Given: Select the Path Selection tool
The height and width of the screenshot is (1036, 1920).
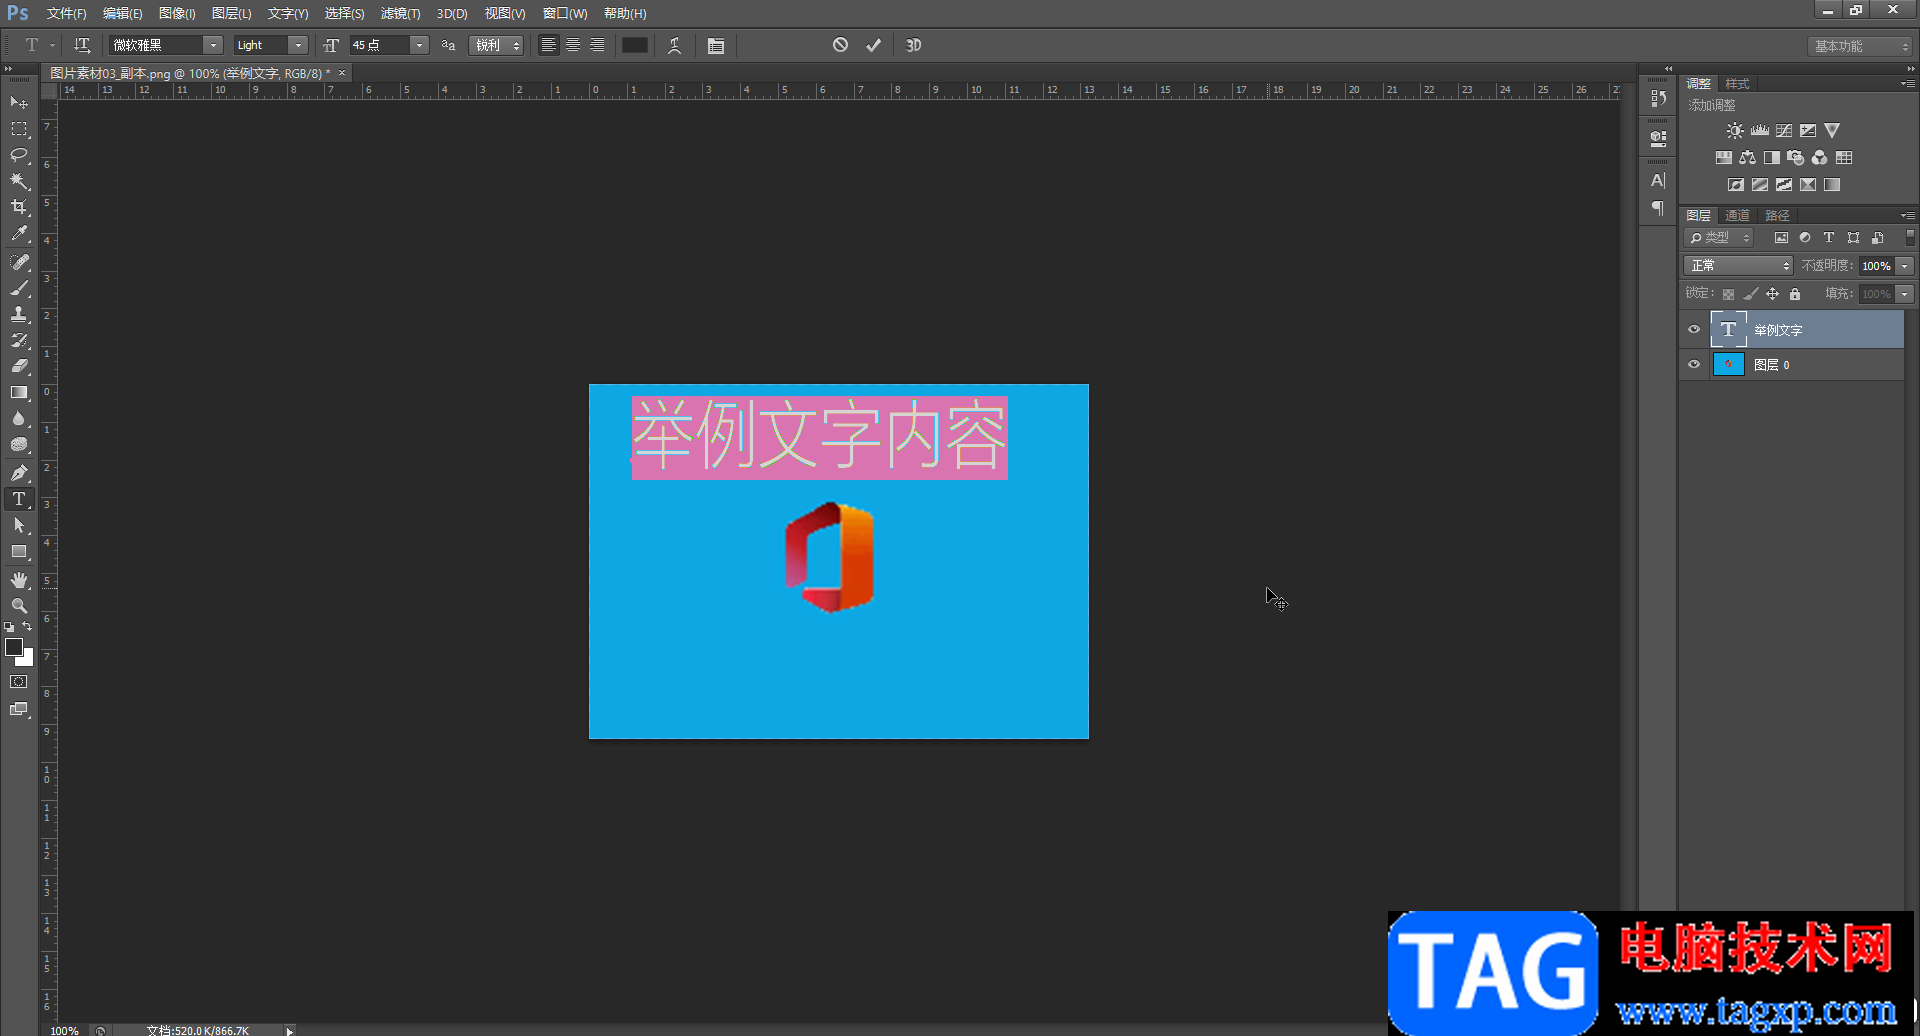Looking at the screenshot, I should point(19,525).
